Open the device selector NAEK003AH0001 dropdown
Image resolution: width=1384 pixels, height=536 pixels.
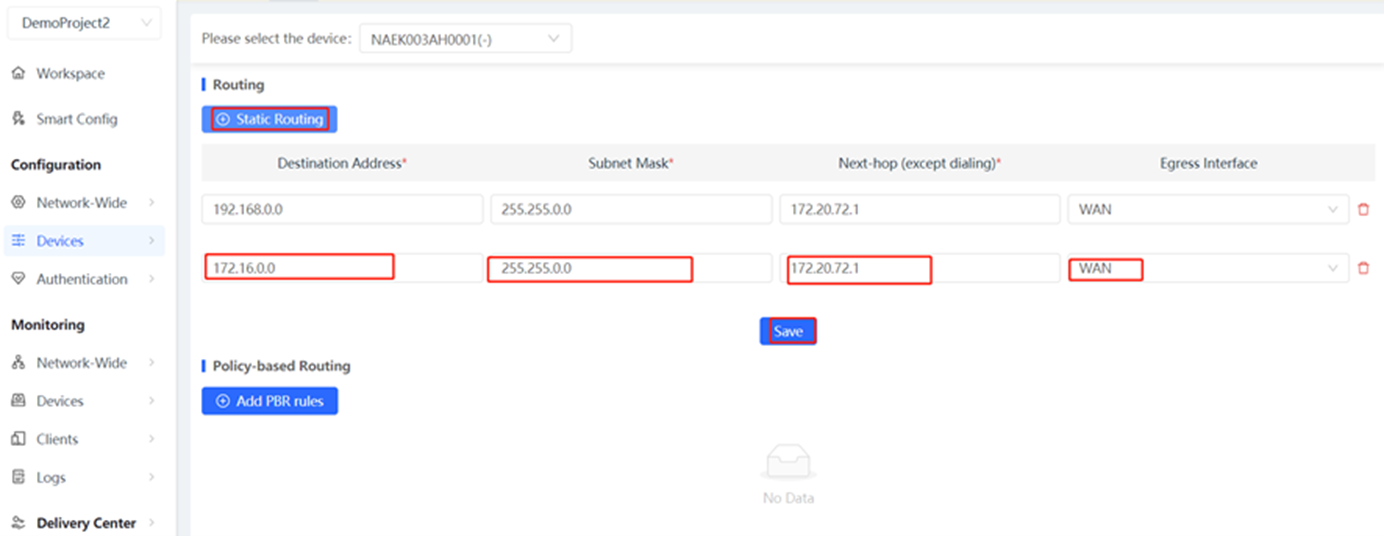(465, 39)
